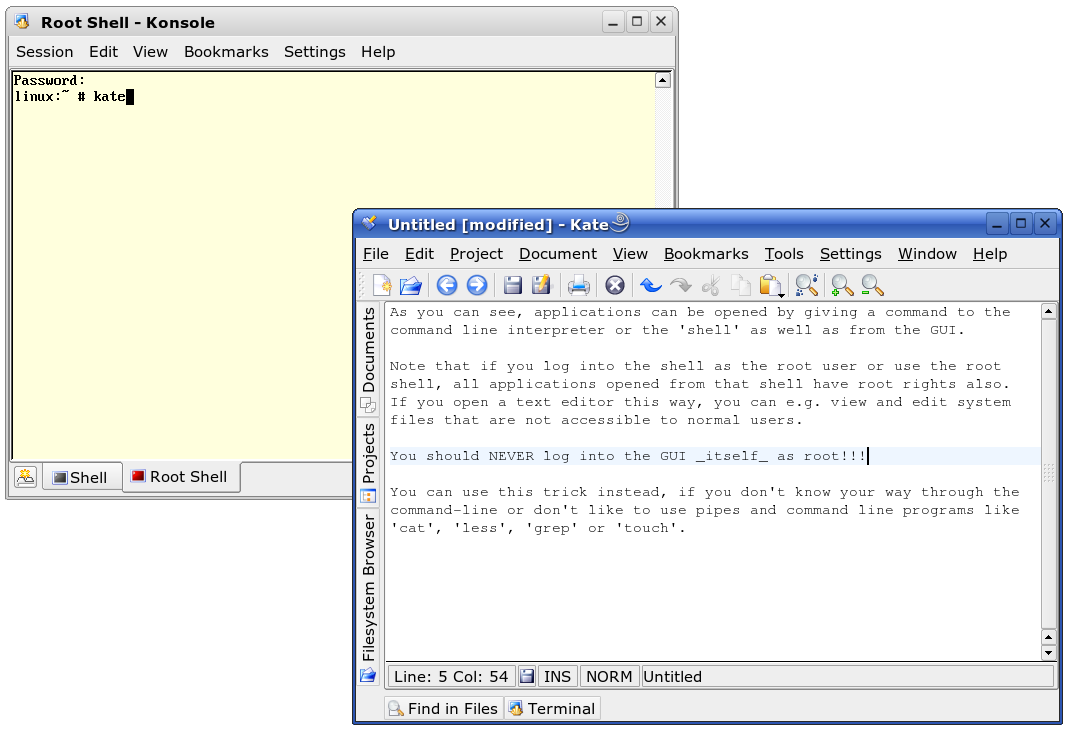Show the Terminal panel in Kate
The height and width of the screenshot is (730, 1066).
(552, 709)
